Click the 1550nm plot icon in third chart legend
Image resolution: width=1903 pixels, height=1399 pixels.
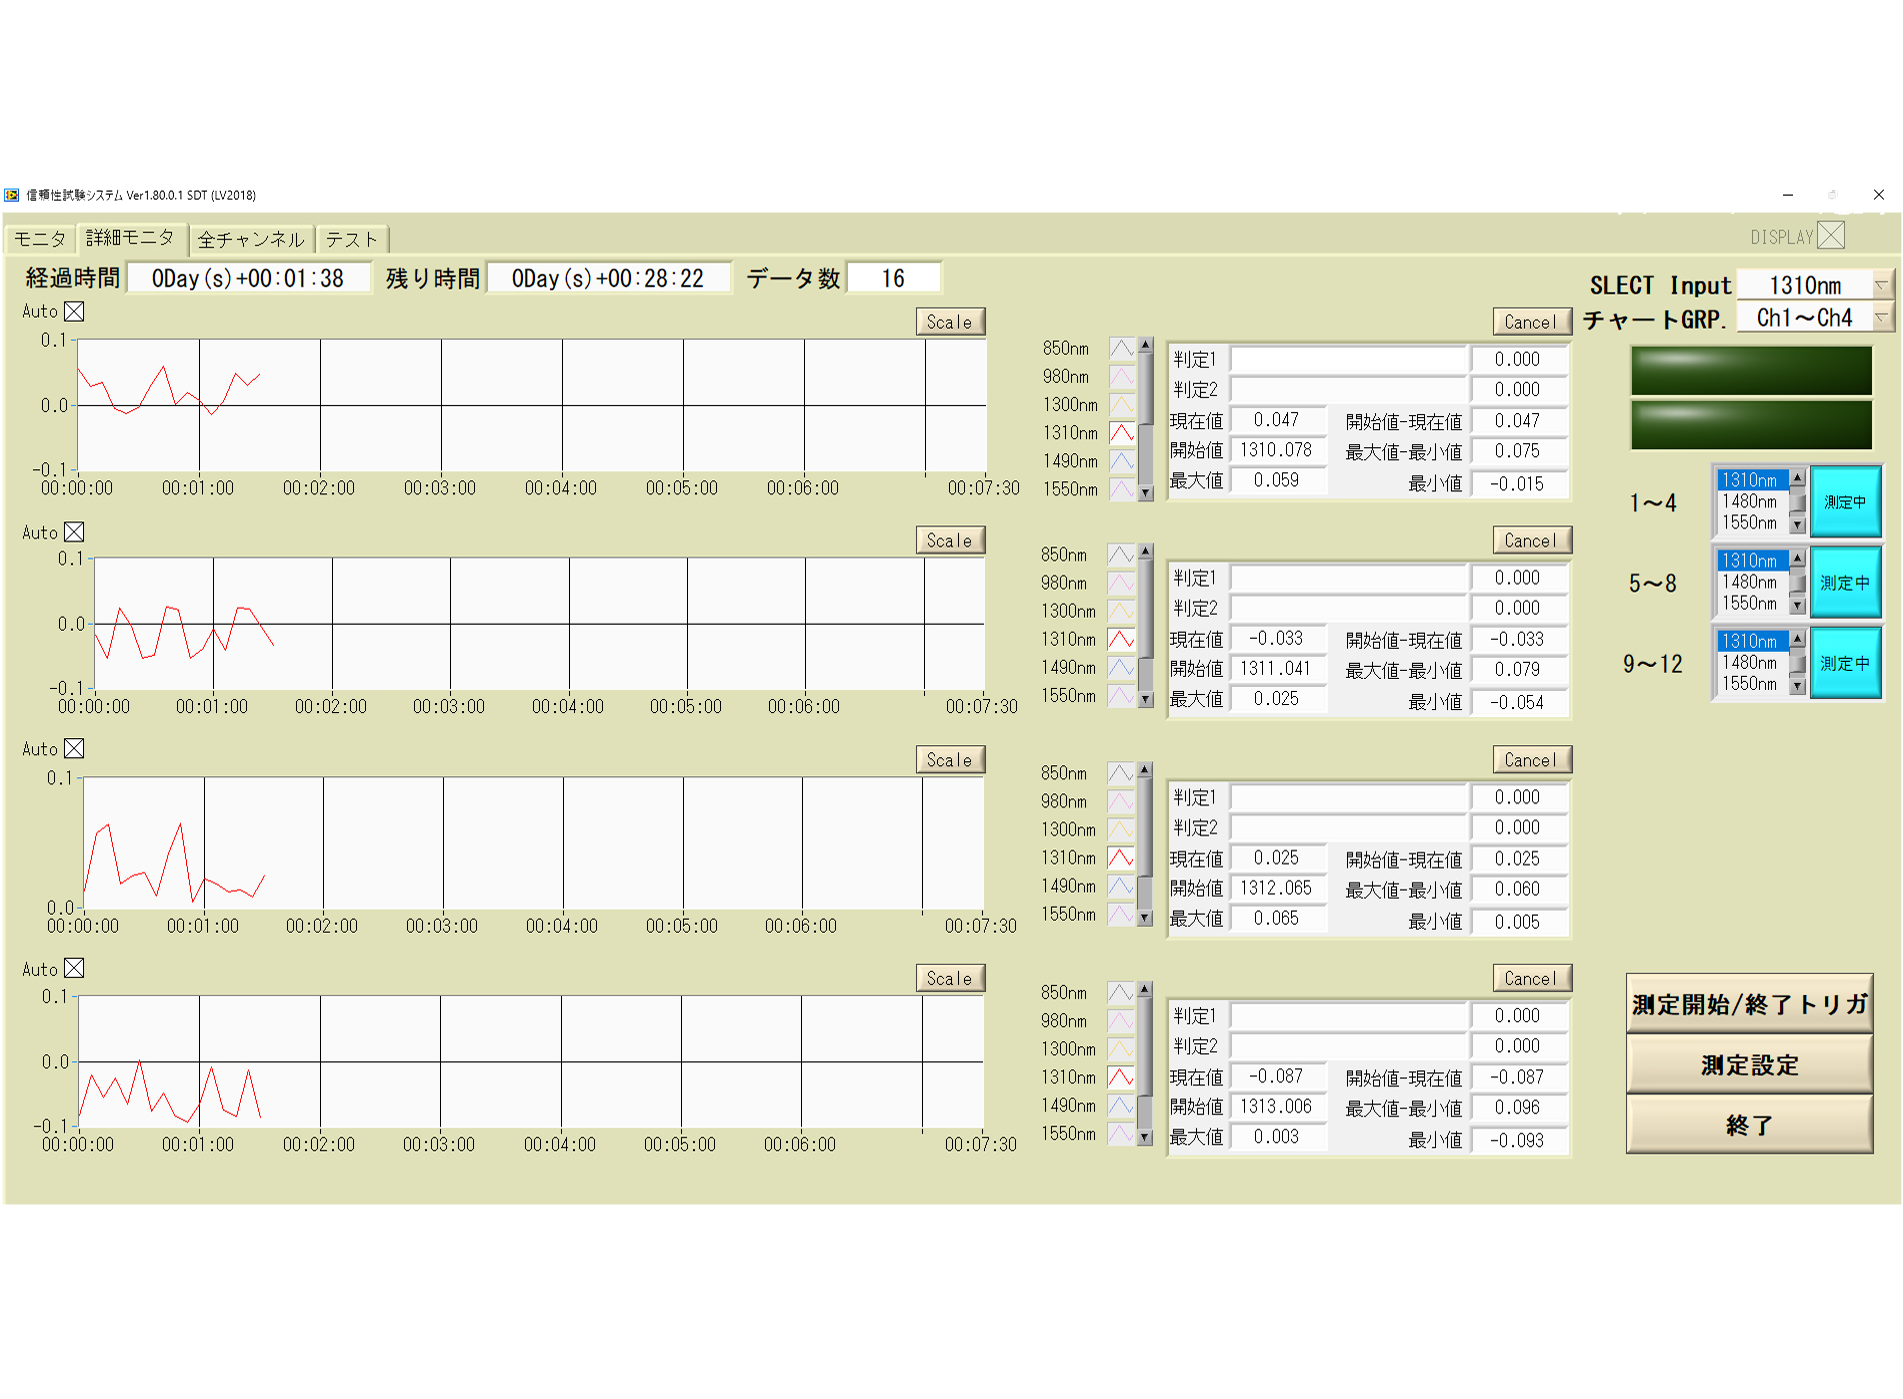[x=1121, y=914]
